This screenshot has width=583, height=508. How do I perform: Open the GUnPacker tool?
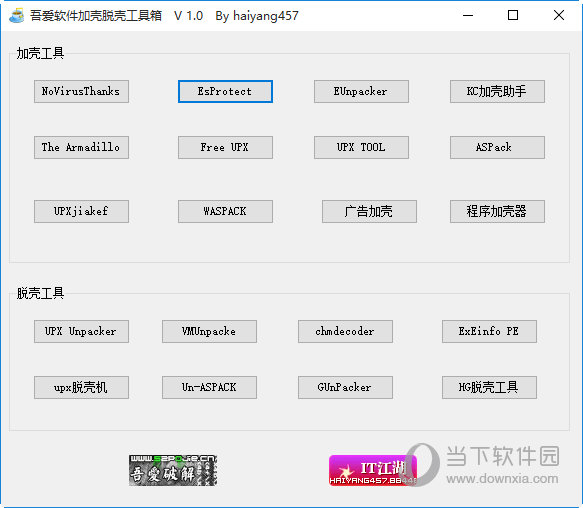[x=345, y=388]
